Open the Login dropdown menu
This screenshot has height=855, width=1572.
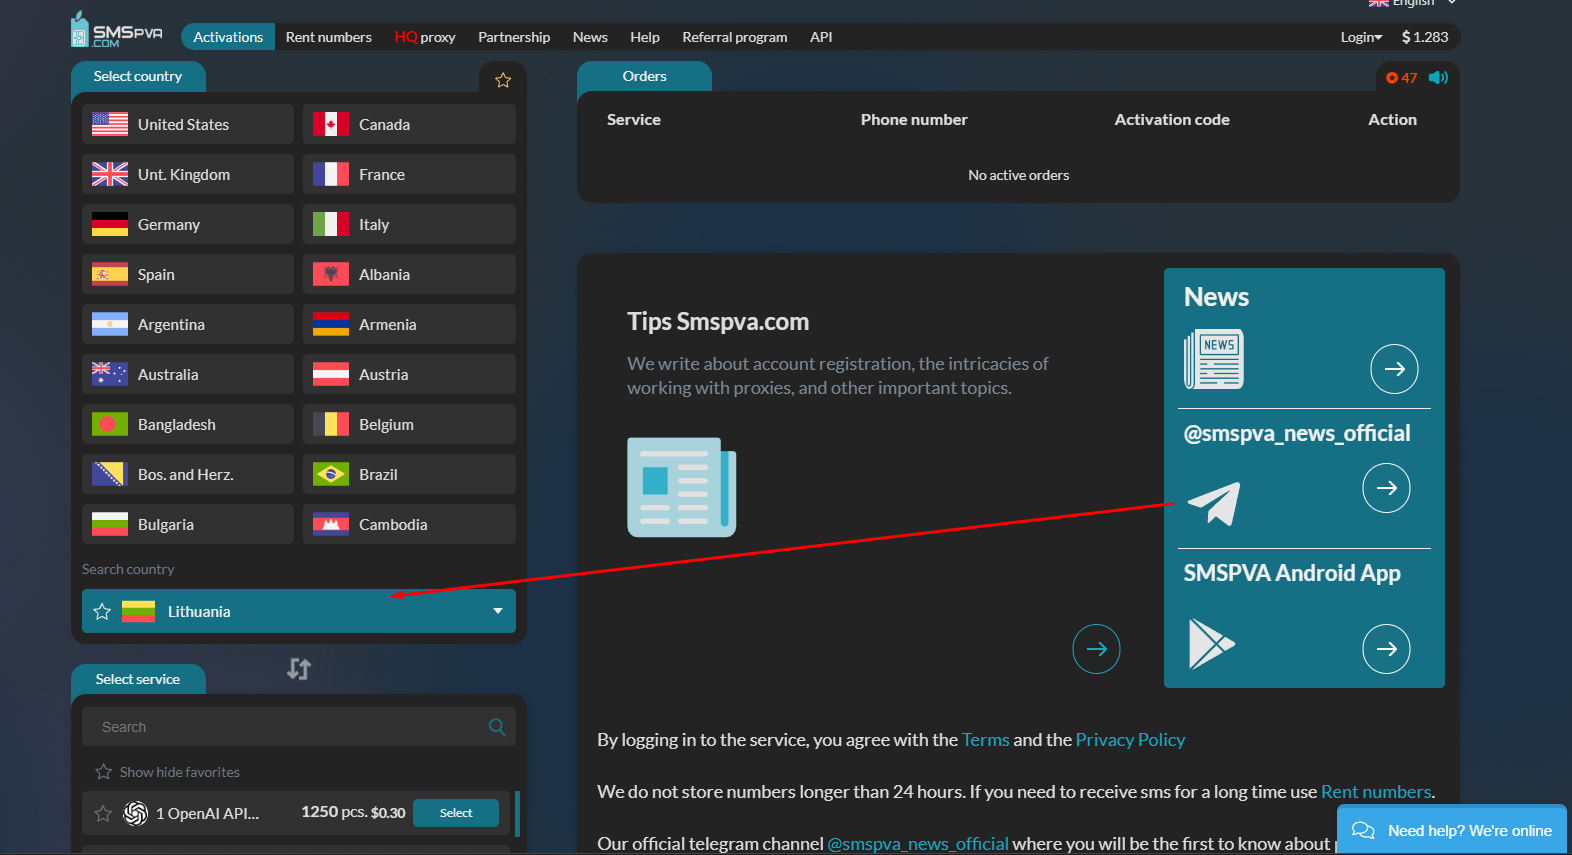[1361, 37]
